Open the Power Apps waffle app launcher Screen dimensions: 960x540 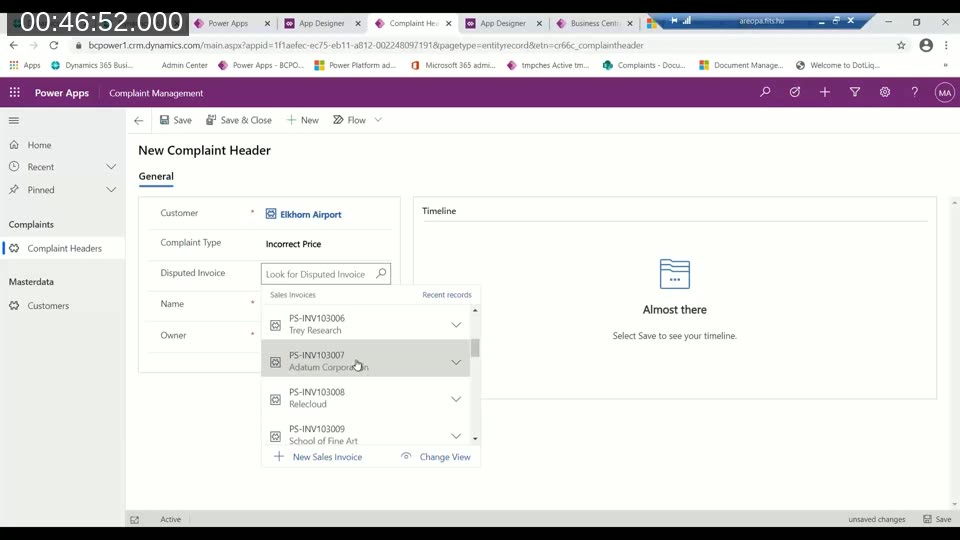[x=15, y=92]
